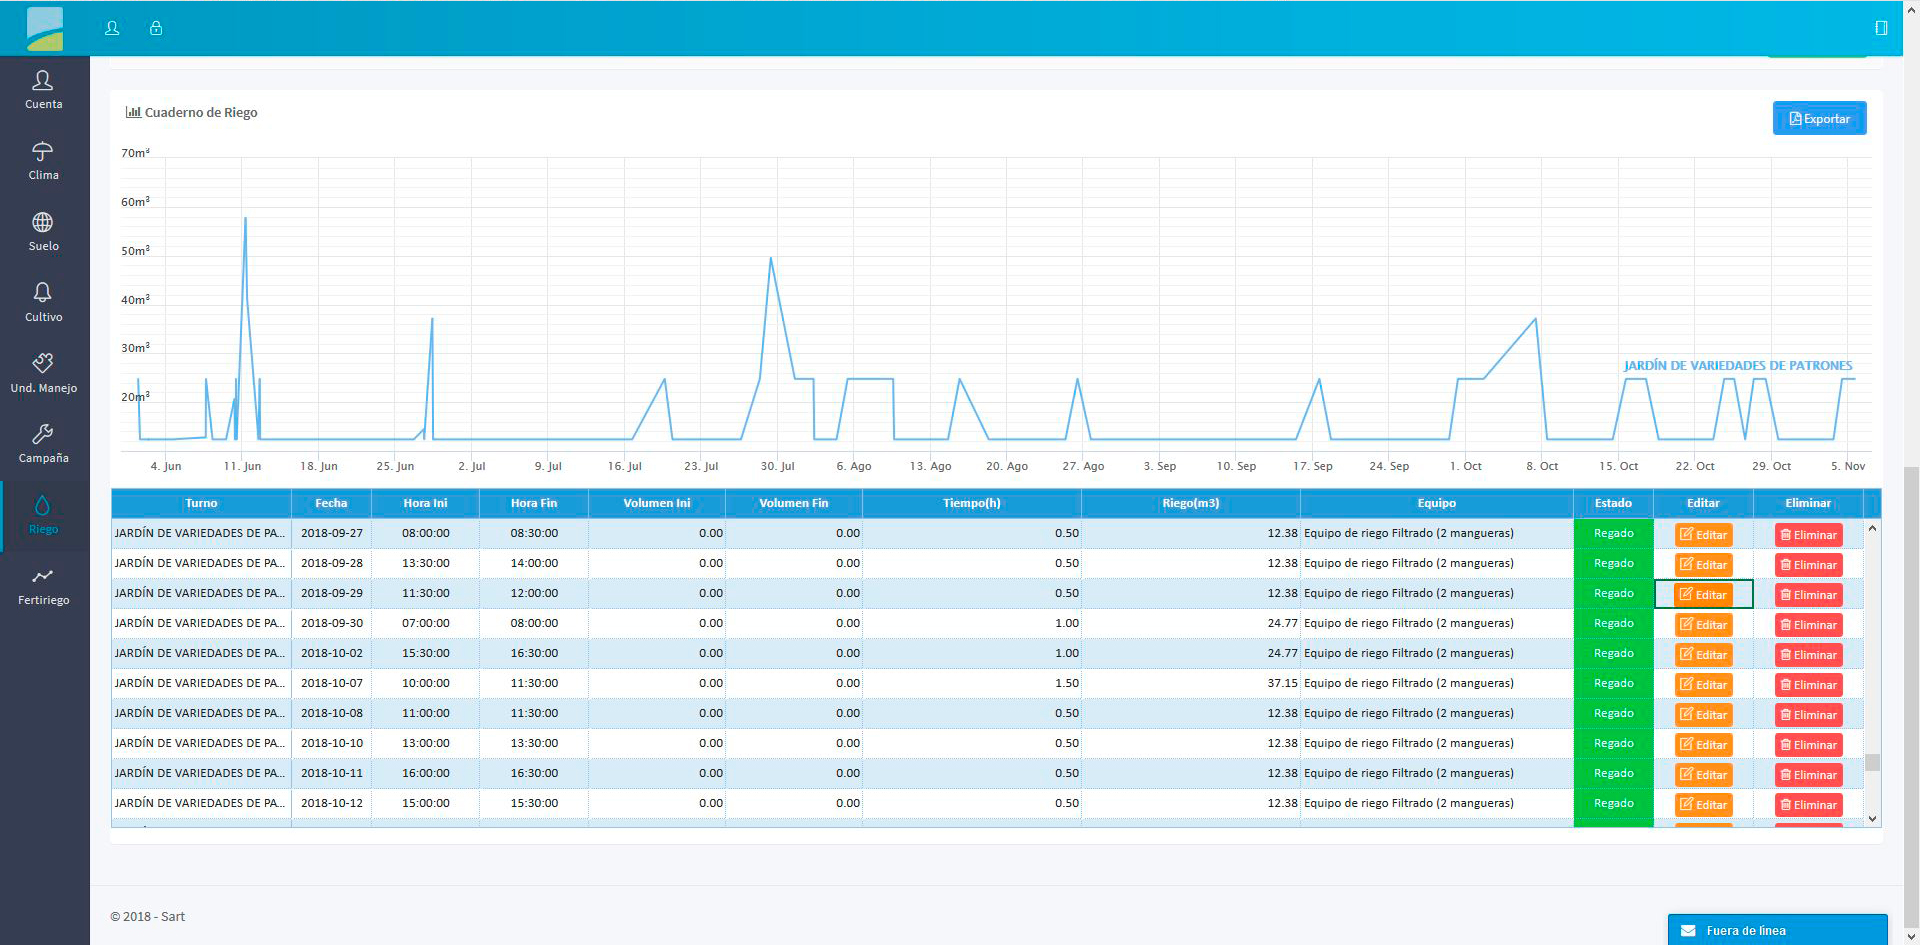Click the application logo at top left
This screenshot has height=945, width=1920.
(x=44, y=28)
